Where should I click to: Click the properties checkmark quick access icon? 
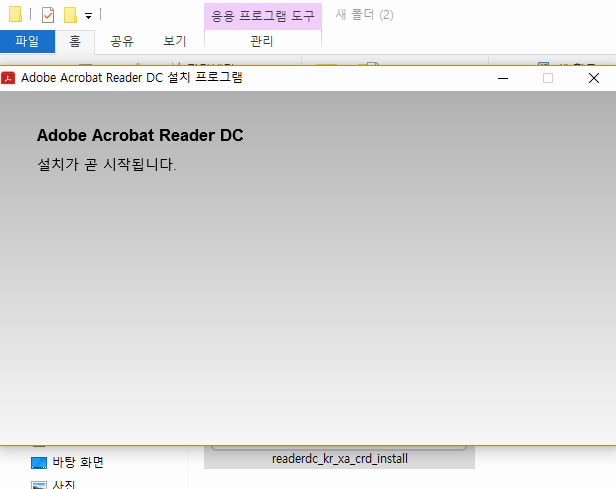click(x=48, y=15)
